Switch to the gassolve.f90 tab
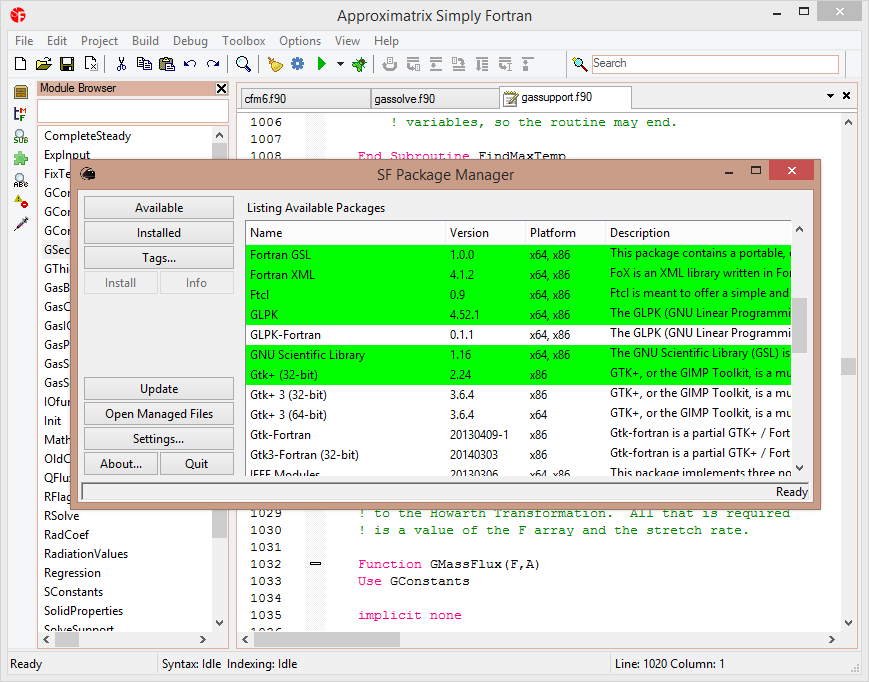 coord(434,99)
